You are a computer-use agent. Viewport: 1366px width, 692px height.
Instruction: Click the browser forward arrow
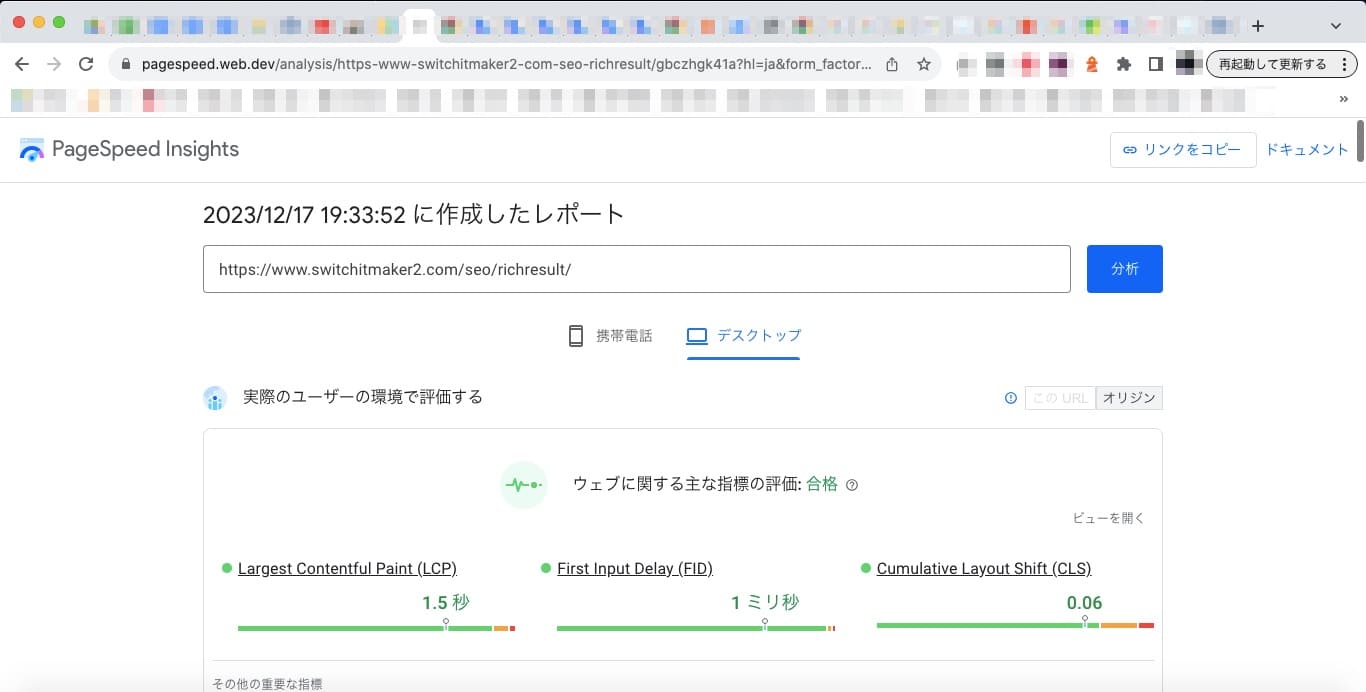pyautogui.click(x=54, y=64)
